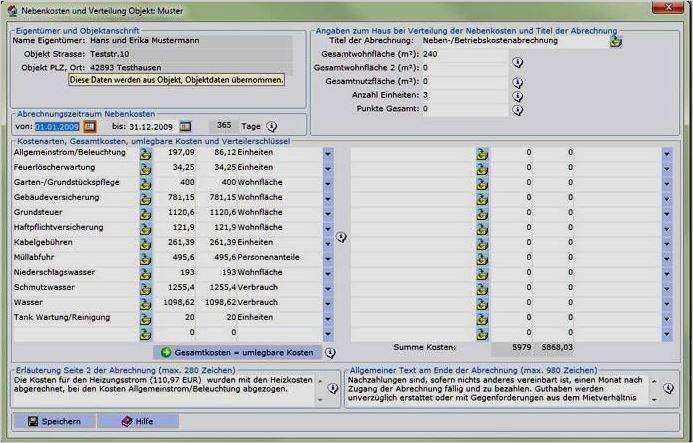
Task: Click the Speichern button
Action: [54, 421]
